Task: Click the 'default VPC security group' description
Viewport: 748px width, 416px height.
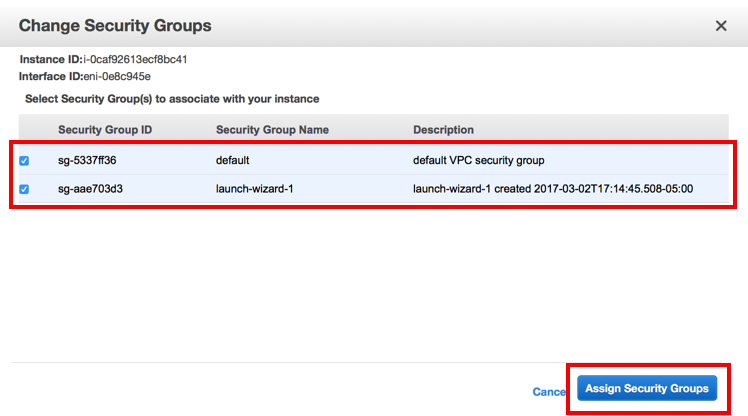Action: [480, 160]
